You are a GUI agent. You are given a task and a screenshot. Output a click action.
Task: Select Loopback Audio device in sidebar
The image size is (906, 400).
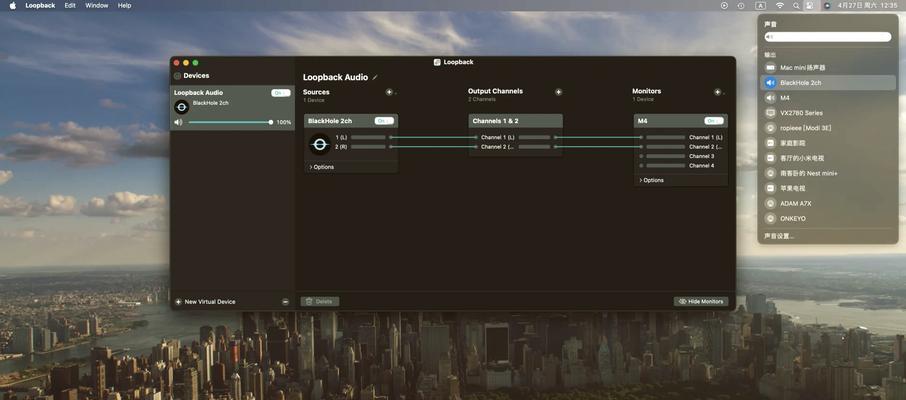[232, 108]
